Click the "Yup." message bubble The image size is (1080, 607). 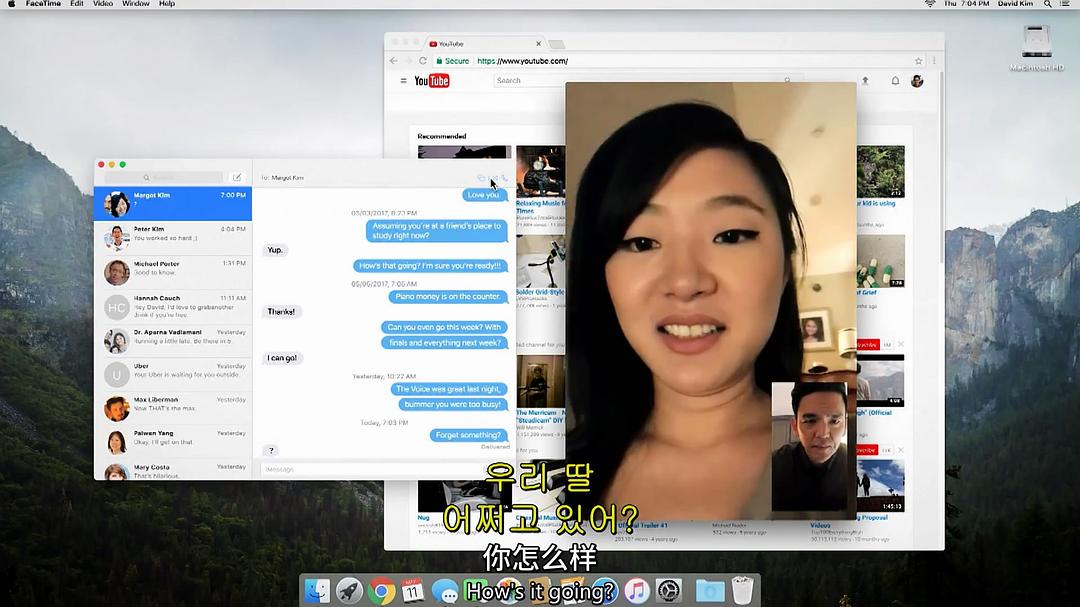coord(275,249)
